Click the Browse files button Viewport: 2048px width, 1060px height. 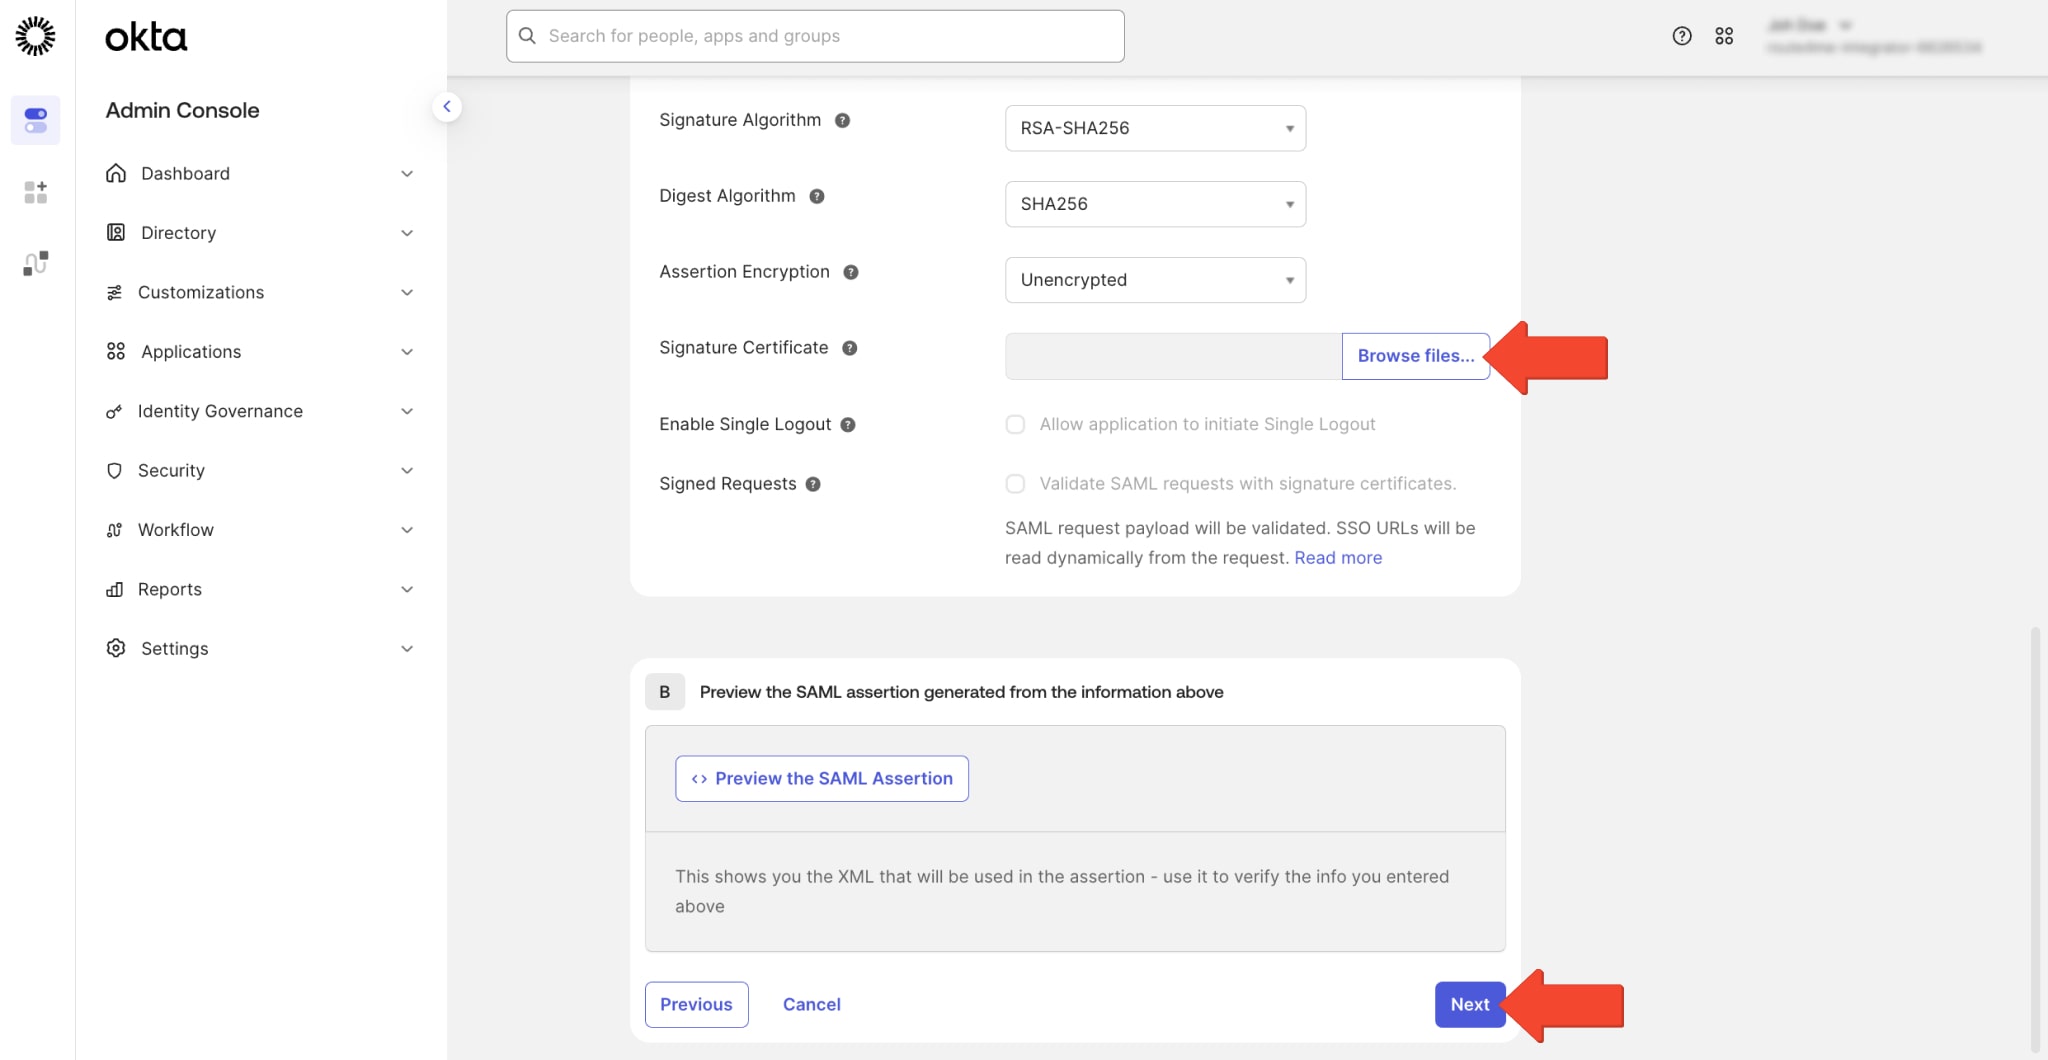(x=1415, y=356)
